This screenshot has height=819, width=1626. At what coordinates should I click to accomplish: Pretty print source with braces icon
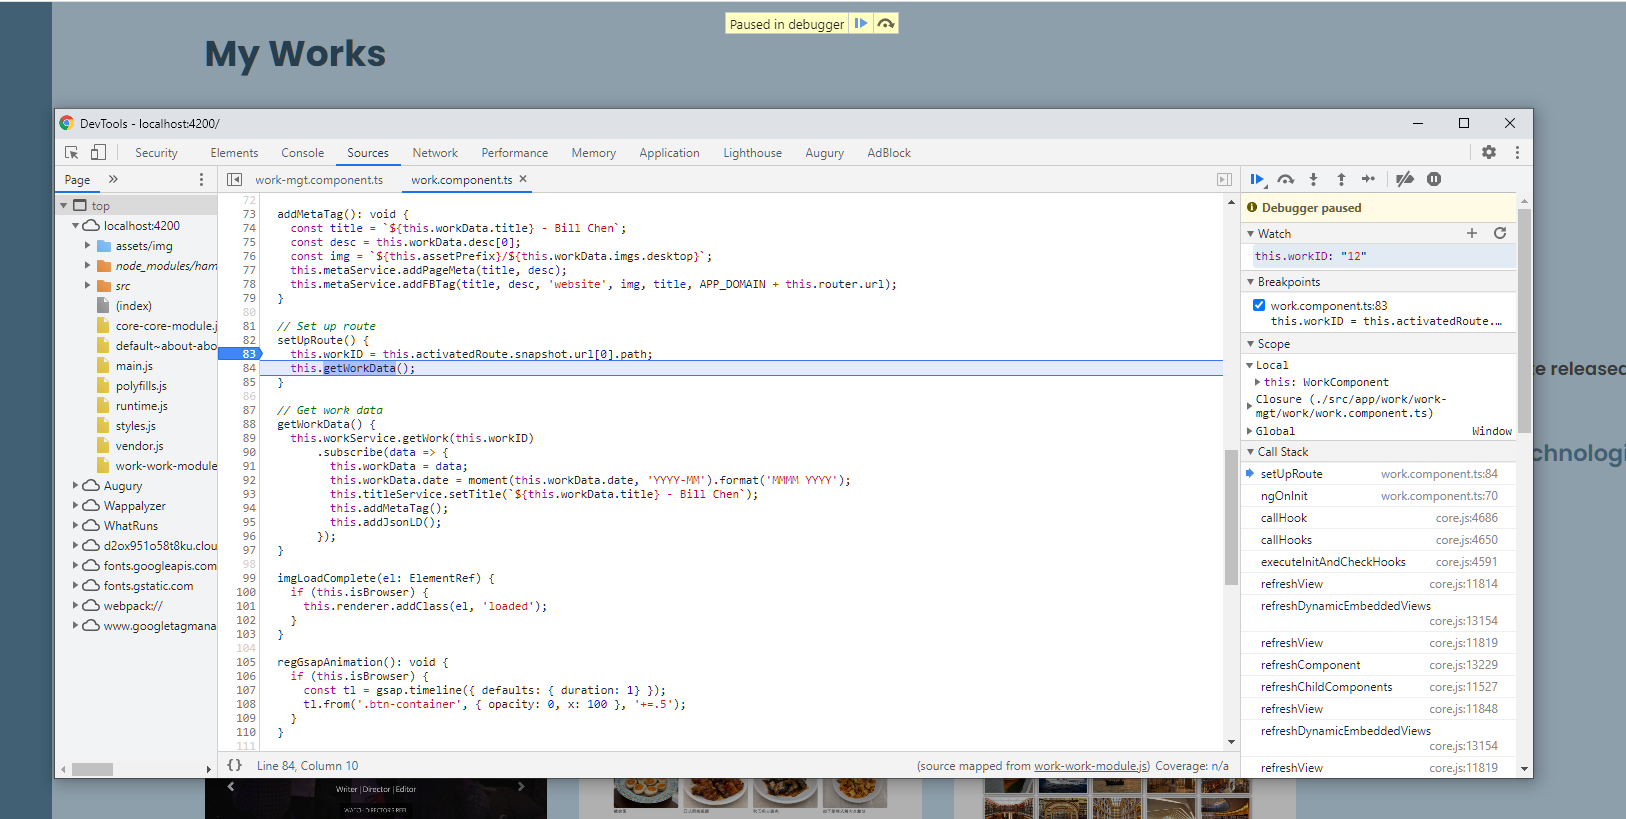(234, 765)
